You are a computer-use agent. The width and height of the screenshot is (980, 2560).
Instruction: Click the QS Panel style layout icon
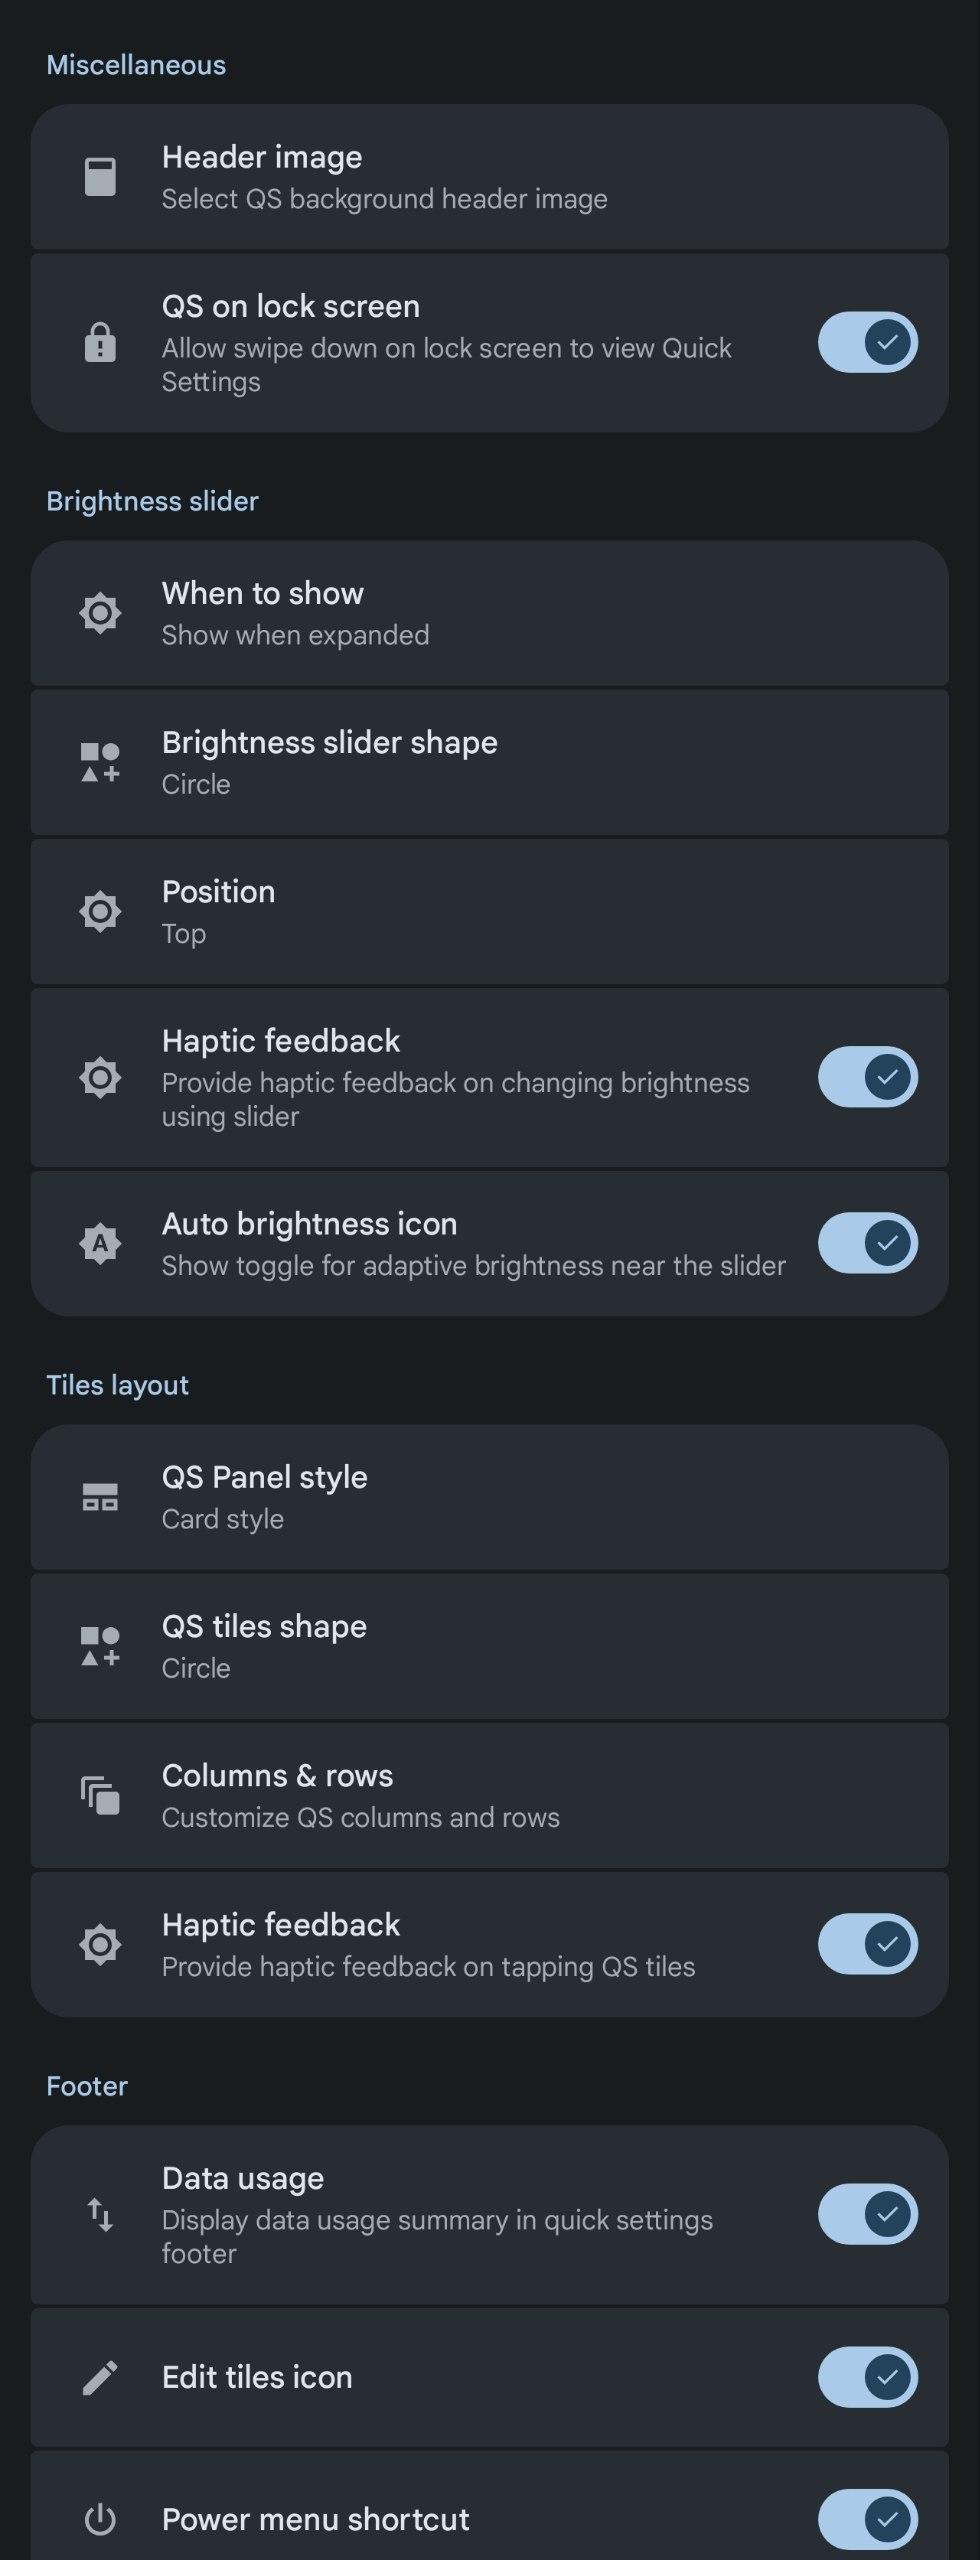pos(100,1497)
